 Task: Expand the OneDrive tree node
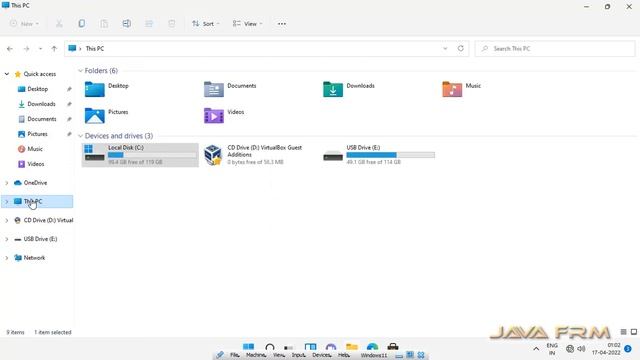pos(7,183)
